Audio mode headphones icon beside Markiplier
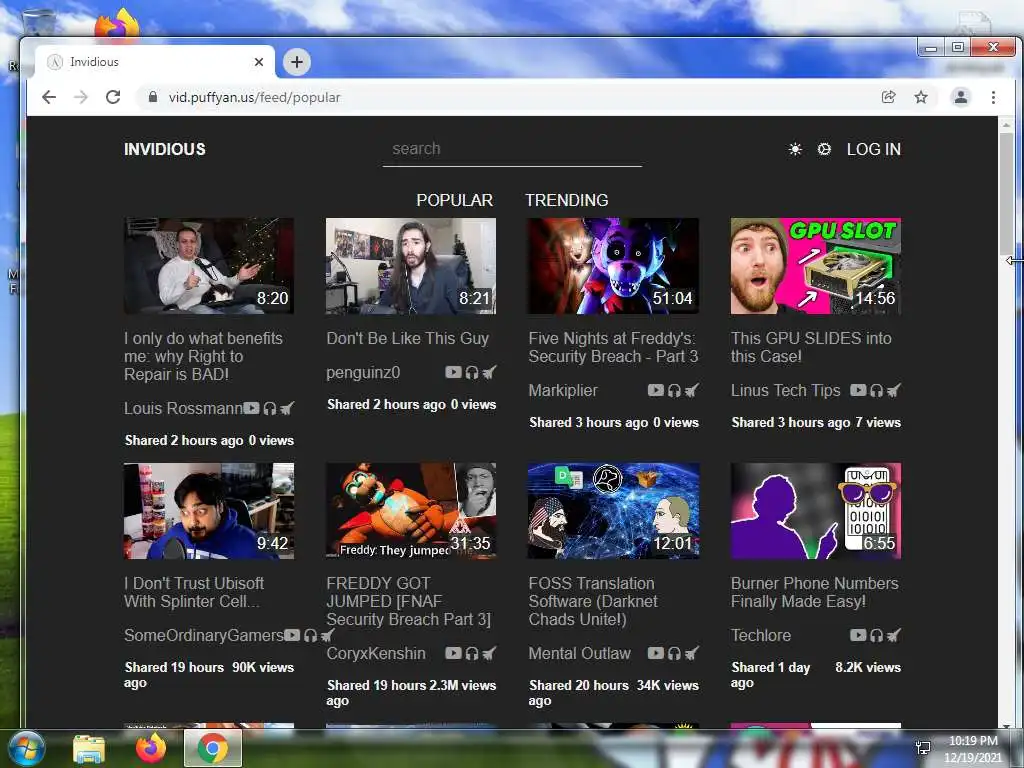 pos(674,391)
